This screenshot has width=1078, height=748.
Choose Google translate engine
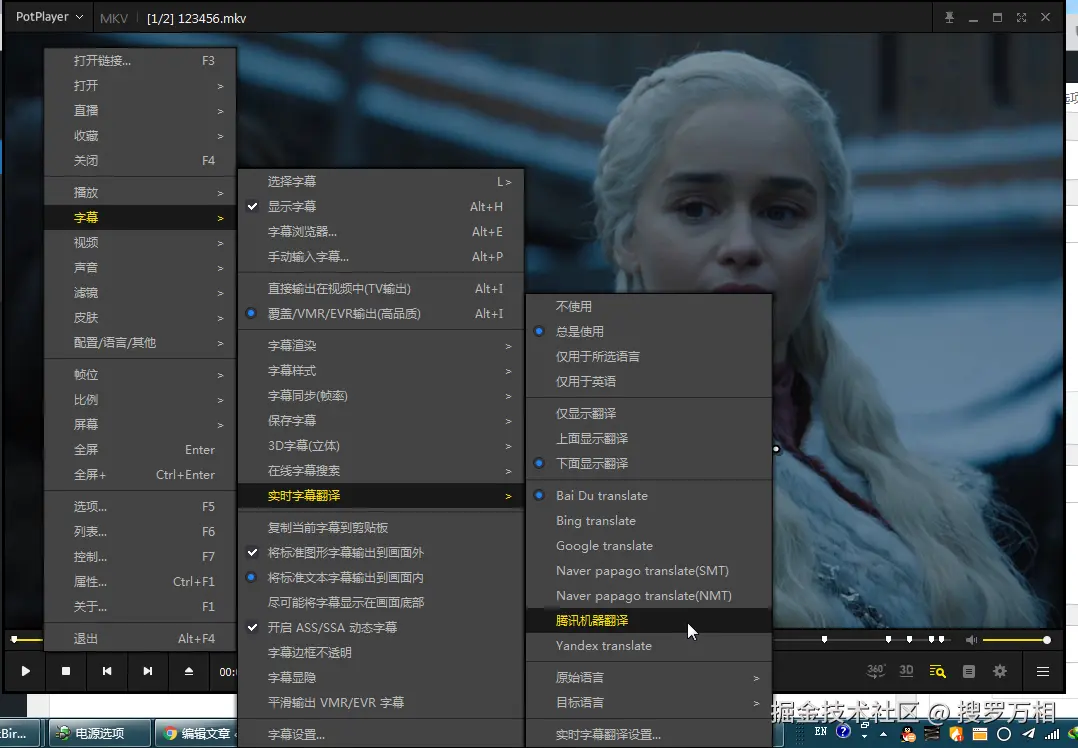click(x=648, y=546)
